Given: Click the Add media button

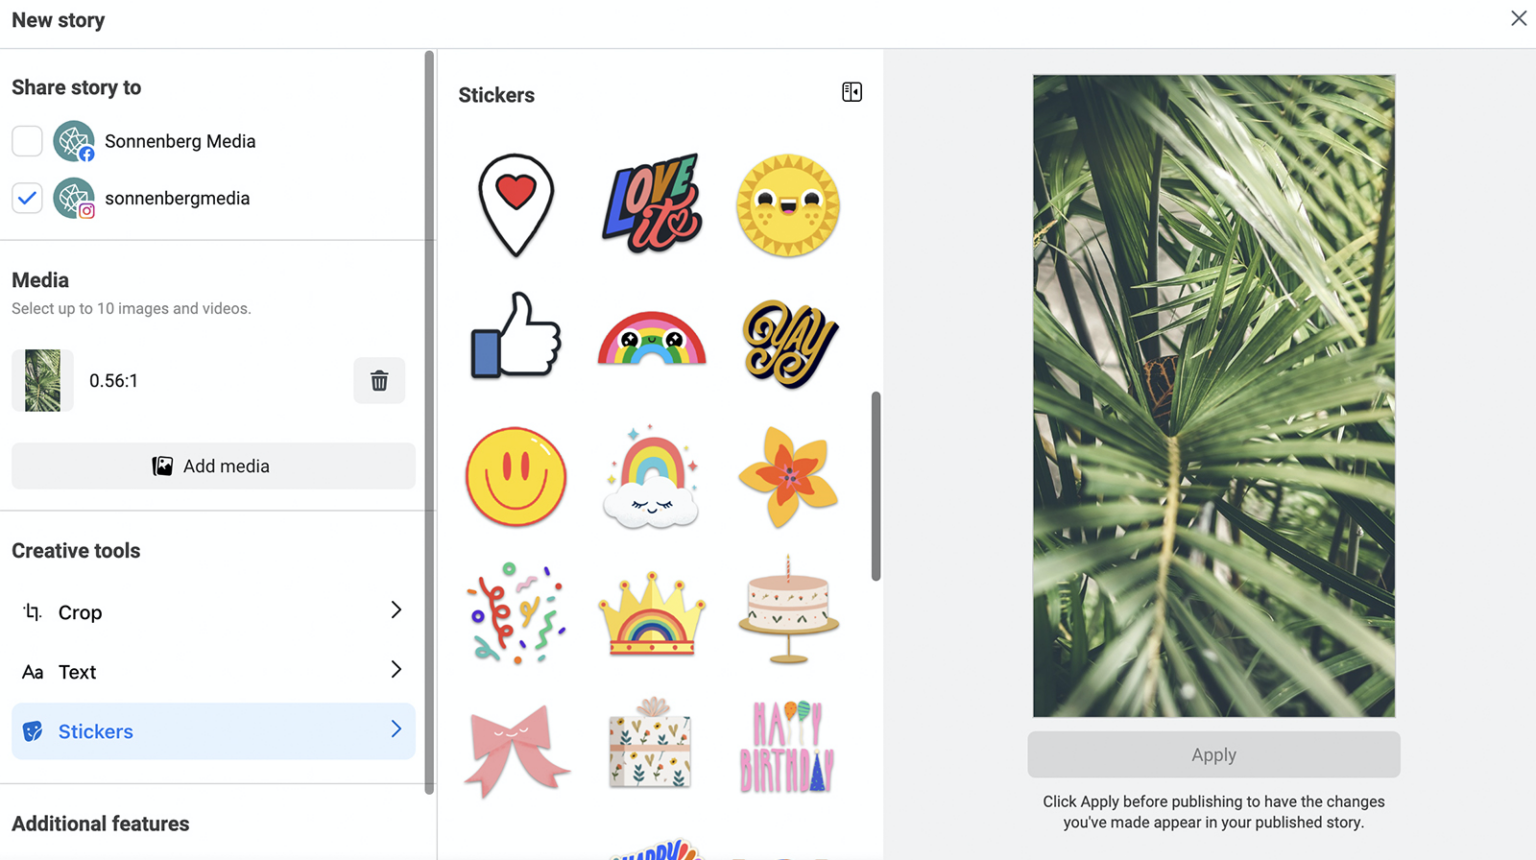Looking at the screenshot, I should (x=213, y=466).
